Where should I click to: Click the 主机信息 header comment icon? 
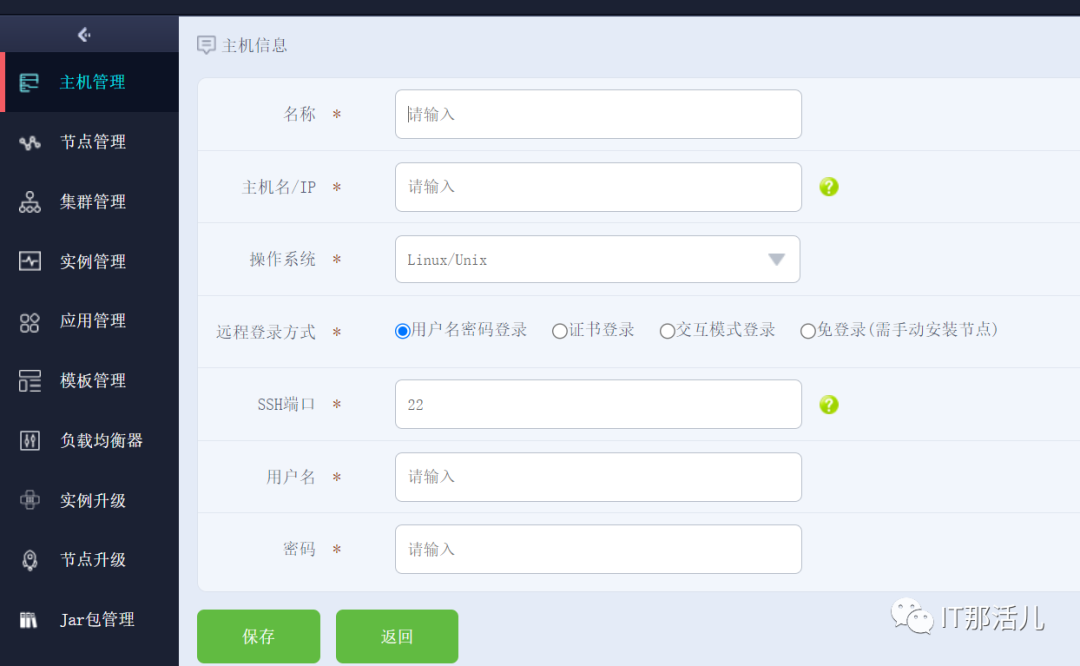(206, 45)
